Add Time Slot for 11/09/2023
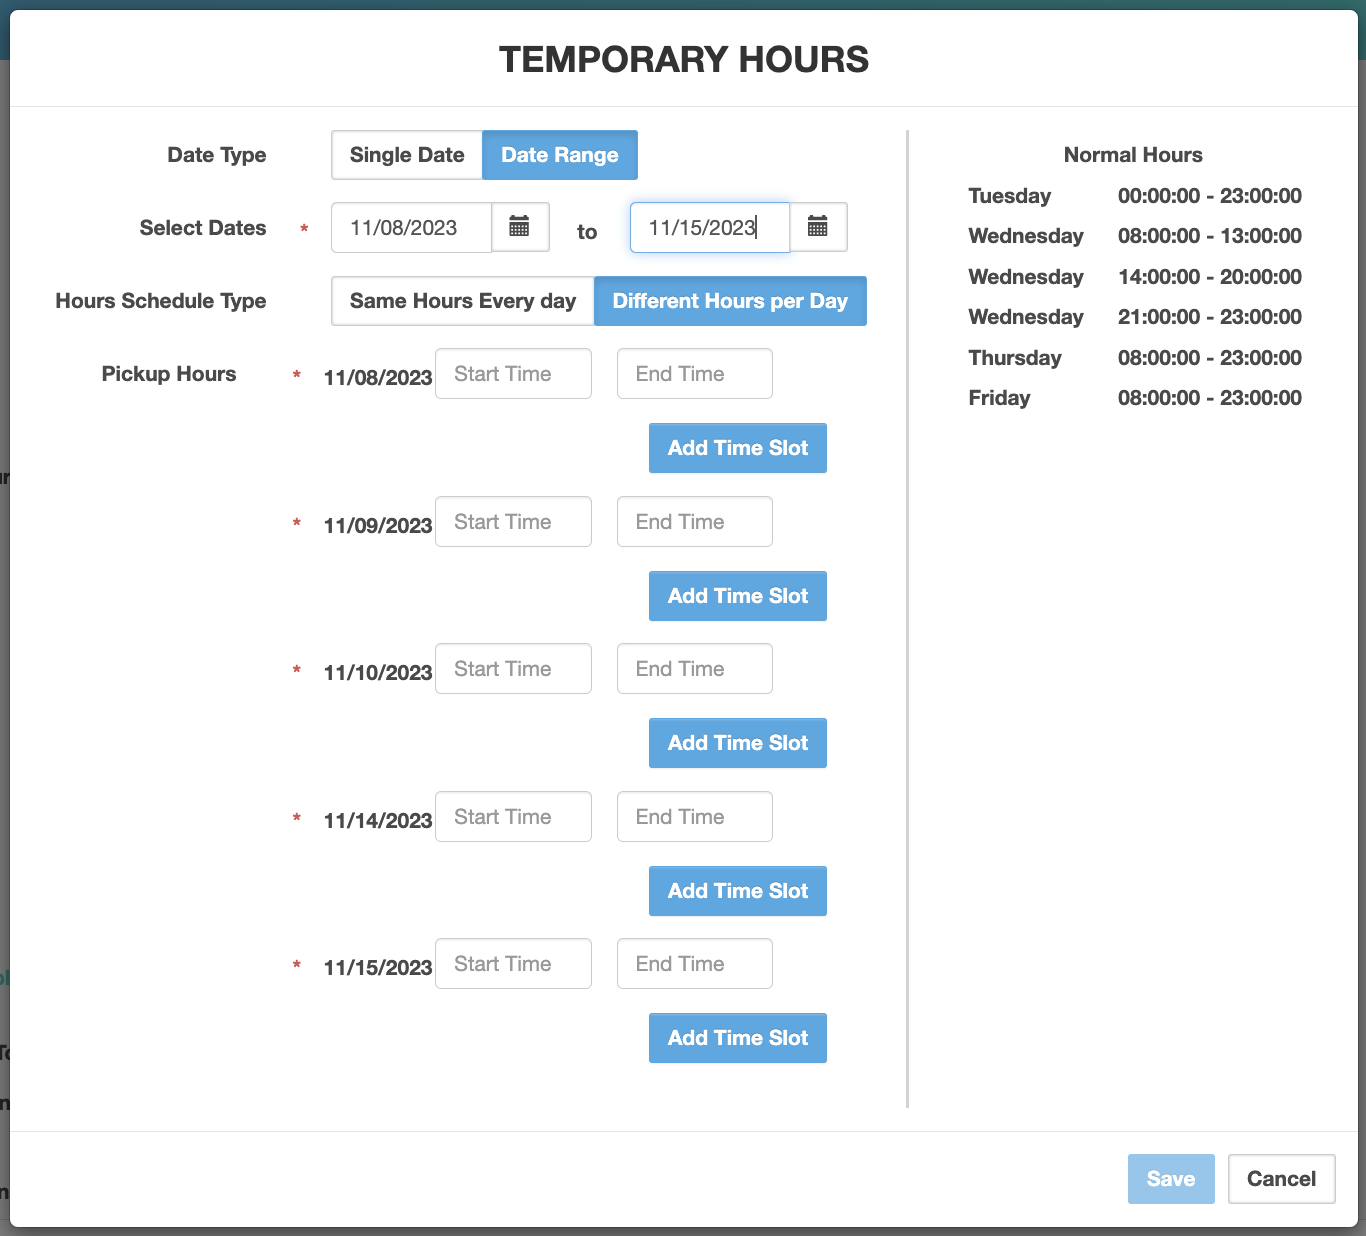Image resolution: width=1366 pixels, height=1236 pixels. point(738,596)
